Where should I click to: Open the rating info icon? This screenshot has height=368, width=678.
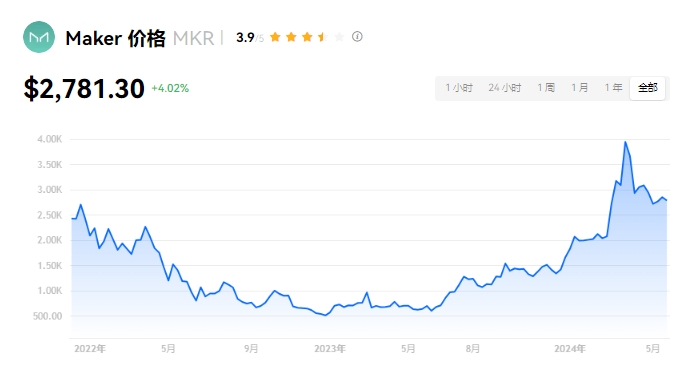click(357, 37)
